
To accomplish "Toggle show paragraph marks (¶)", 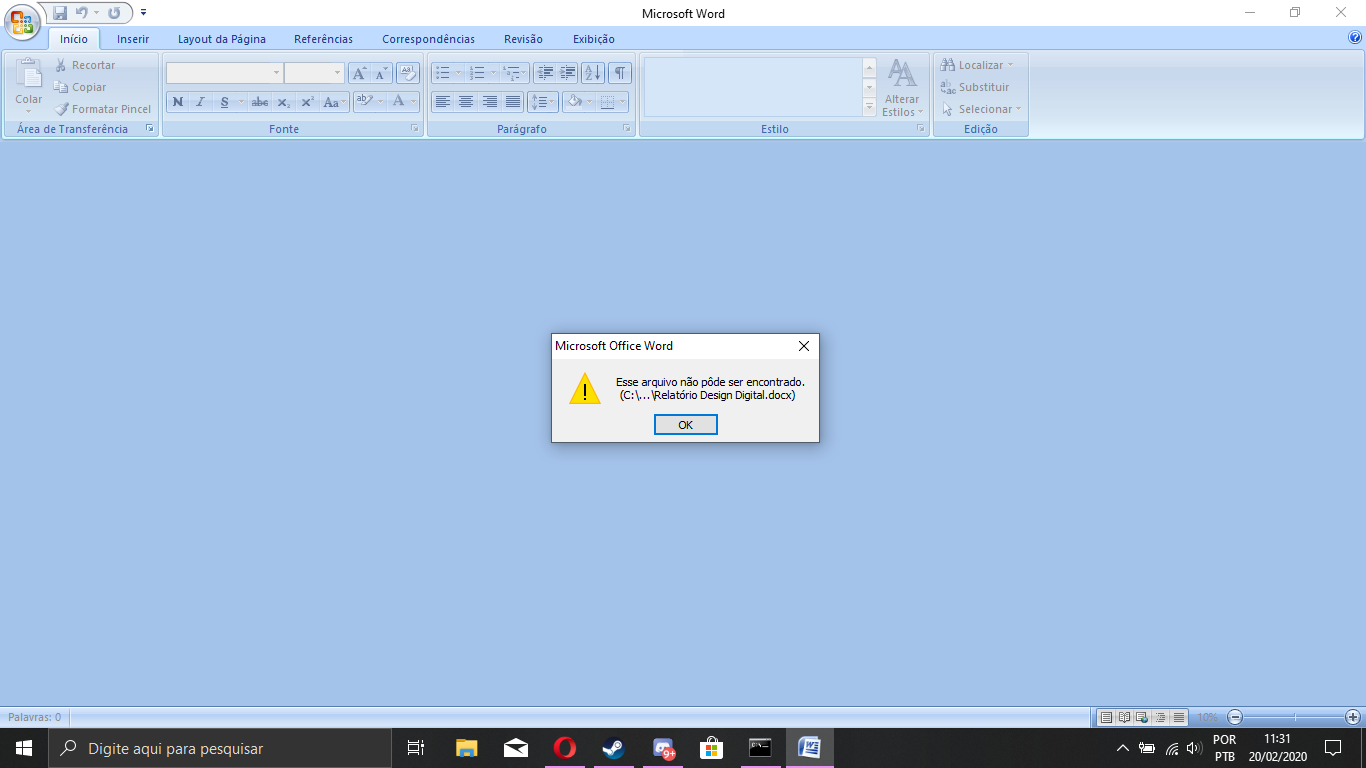I will [621, 73].
